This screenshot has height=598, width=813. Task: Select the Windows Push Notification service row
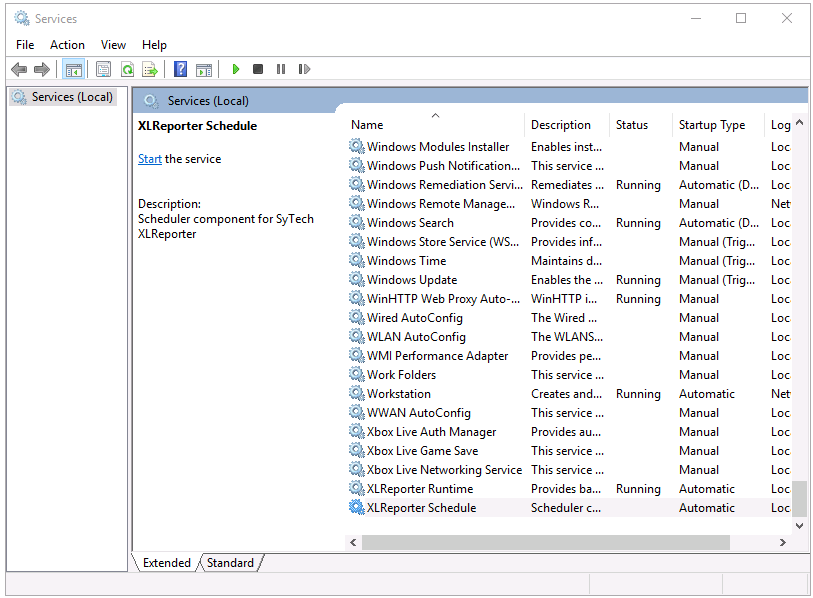[569, 165]
